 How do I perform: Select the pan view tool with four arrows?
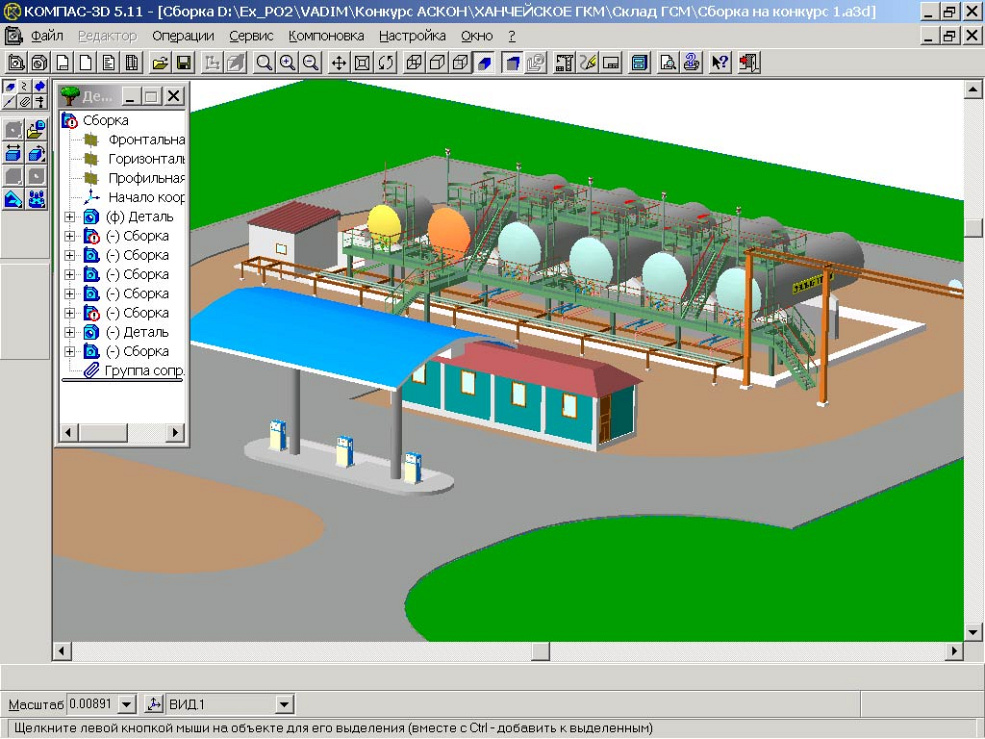tap(339, 63)
